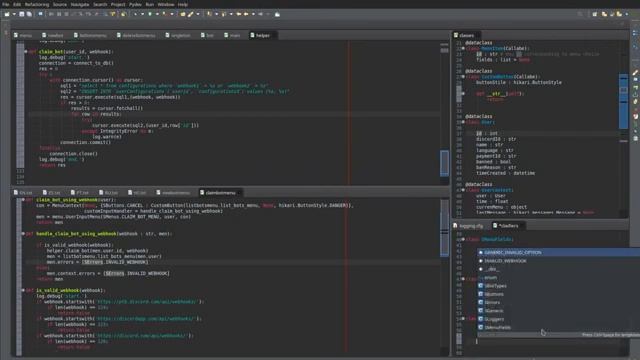Click the helper editor vertical scrollbar thumb
This screenshot has height=360, width=640.
(x=444, y=163)
